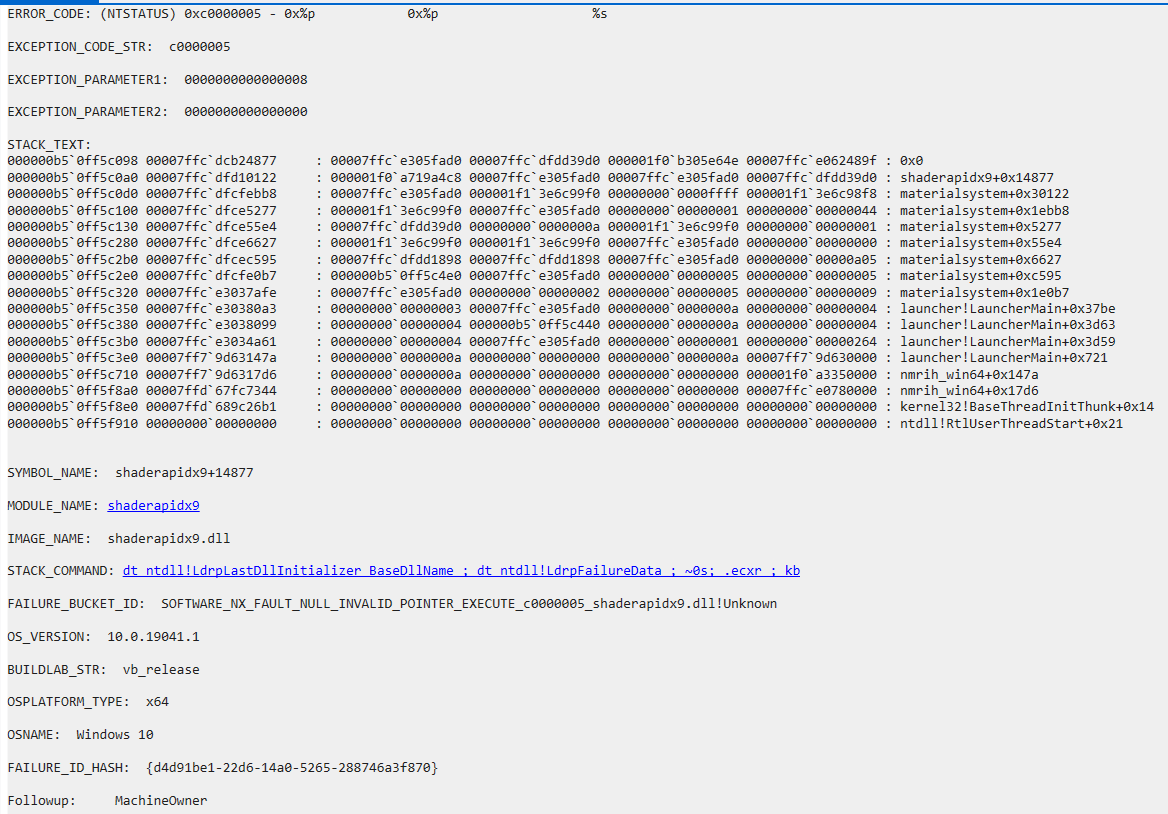
Task: Select stack frame shaderapidx9+0x14877
Action: (977, 177)
